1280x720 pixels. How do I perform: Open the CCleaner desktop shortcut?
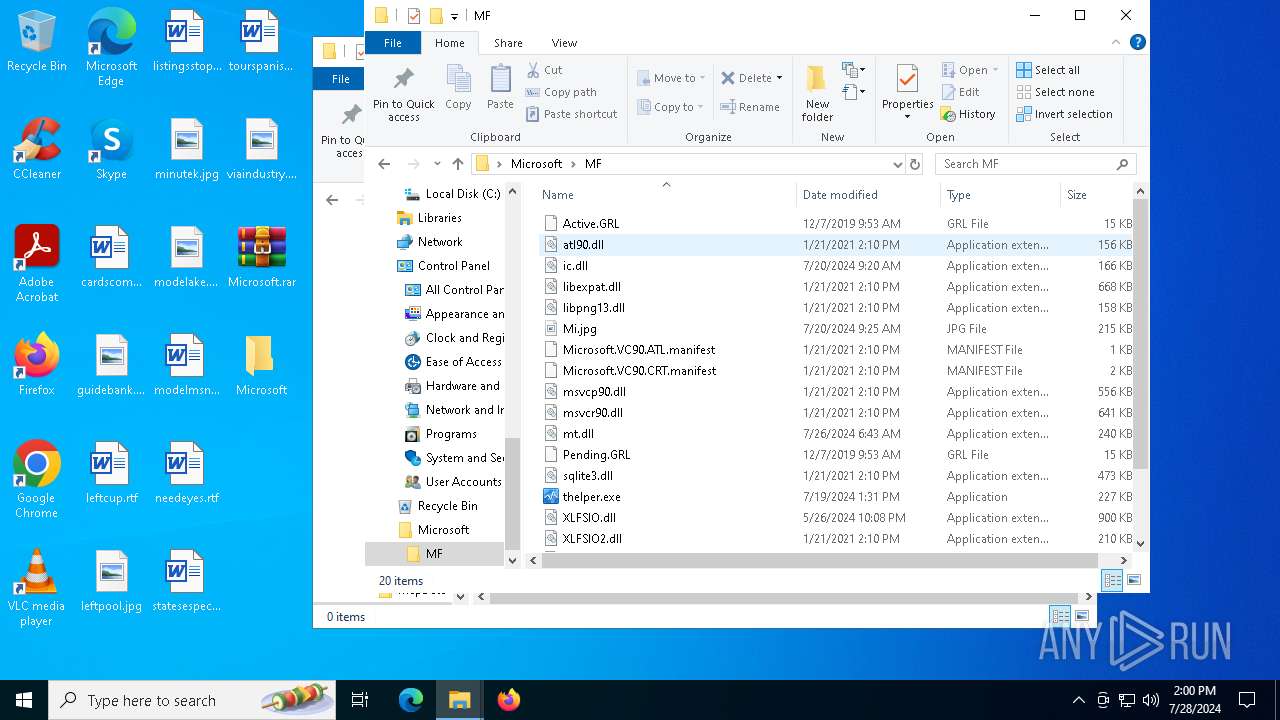(x=37, y=150)
